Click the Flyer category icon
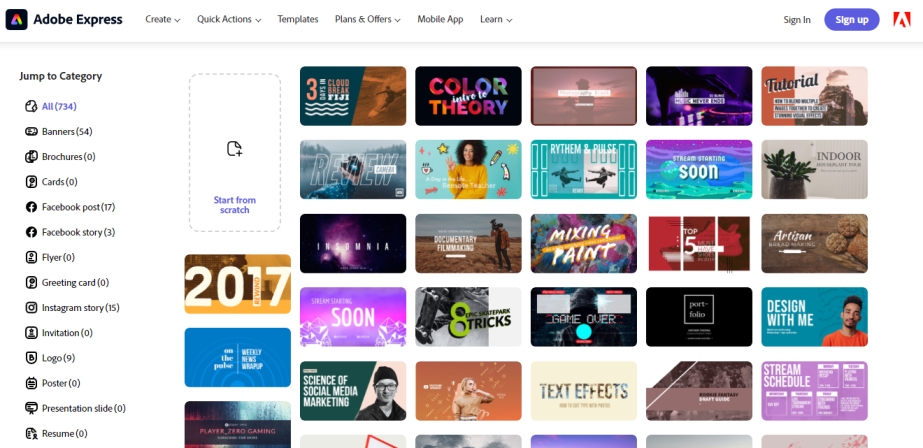Screen dimensions: 923x448 tap(31, 257)
